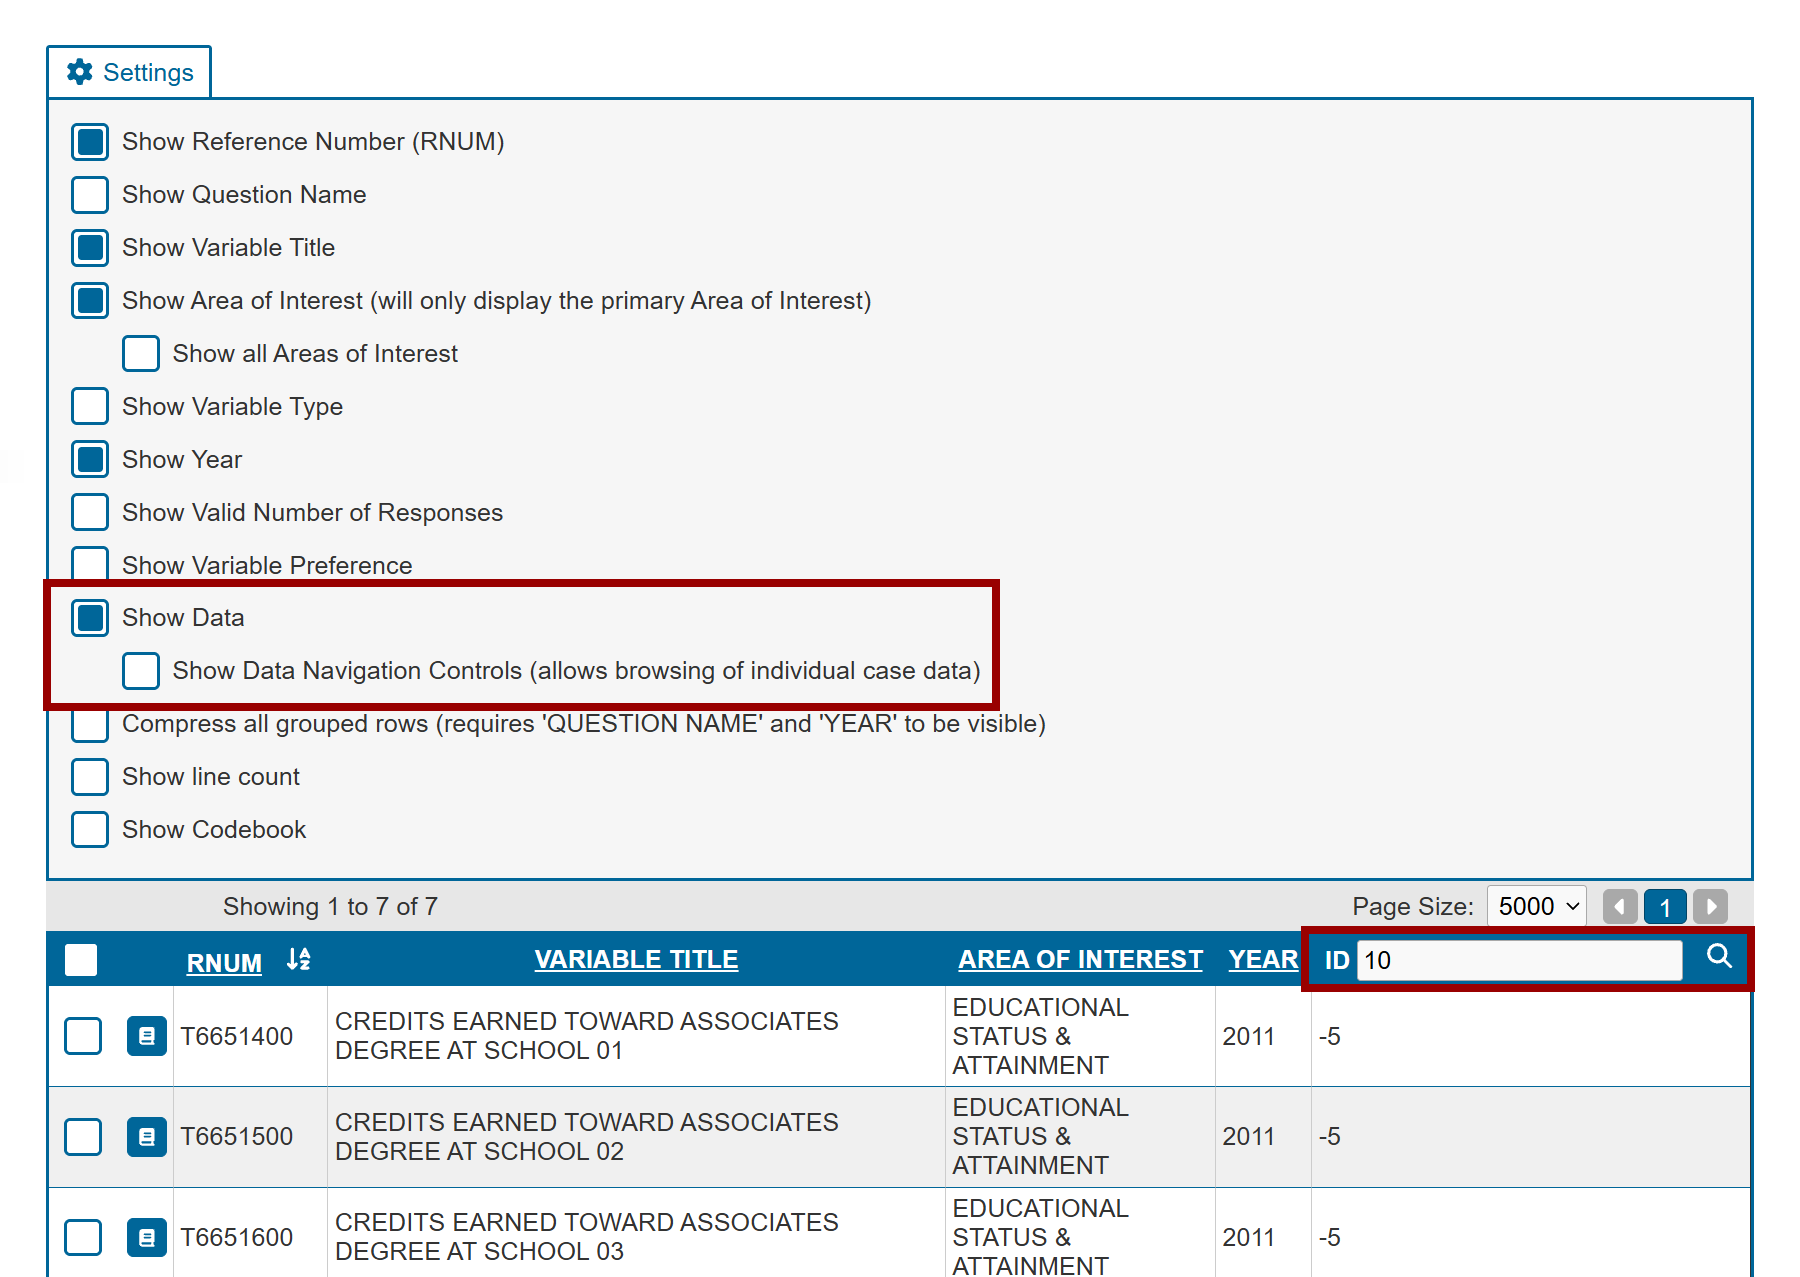Toggle the Show Data checkbox

(x=90, y=618)
